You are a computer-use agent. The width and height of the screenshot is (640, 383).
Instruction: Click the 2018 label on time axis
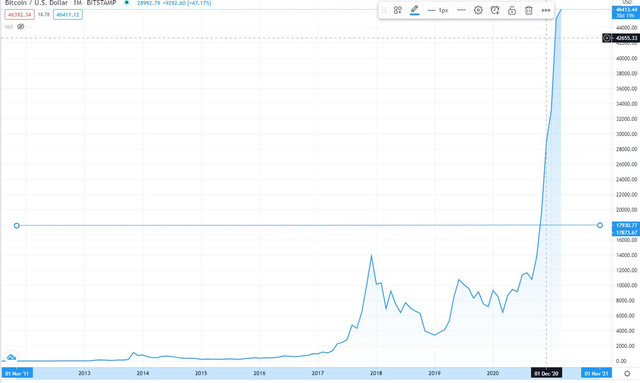(376, 373)
